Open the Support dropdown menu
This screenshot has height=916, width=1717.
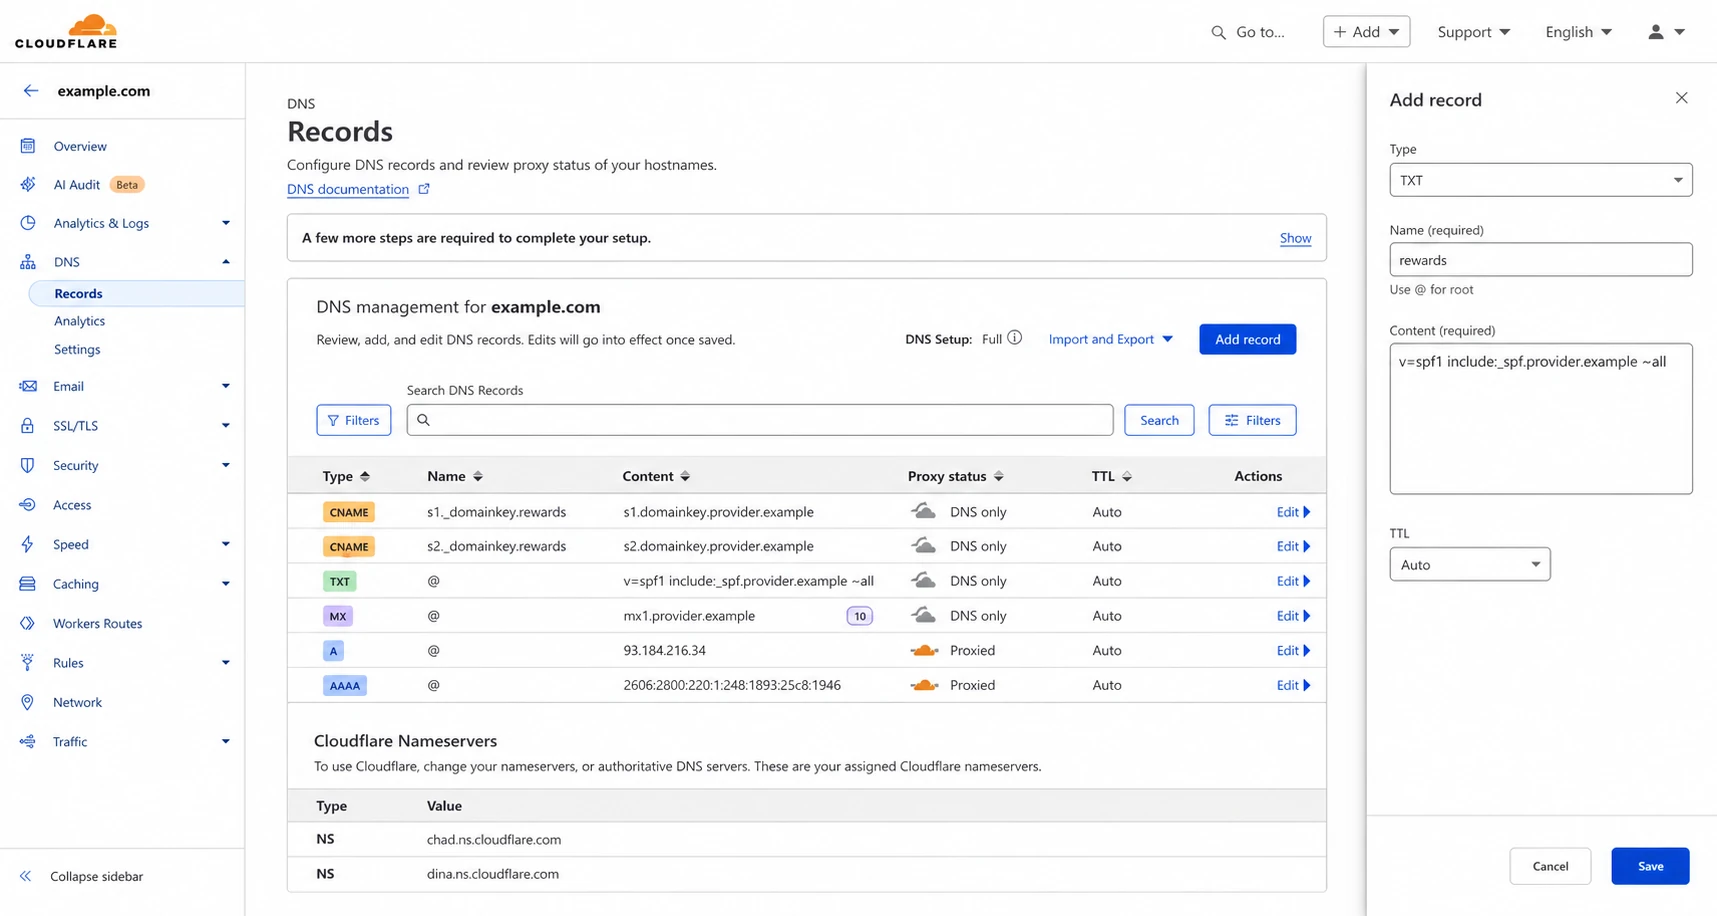pyautogui.click(x=1473, y=32)
